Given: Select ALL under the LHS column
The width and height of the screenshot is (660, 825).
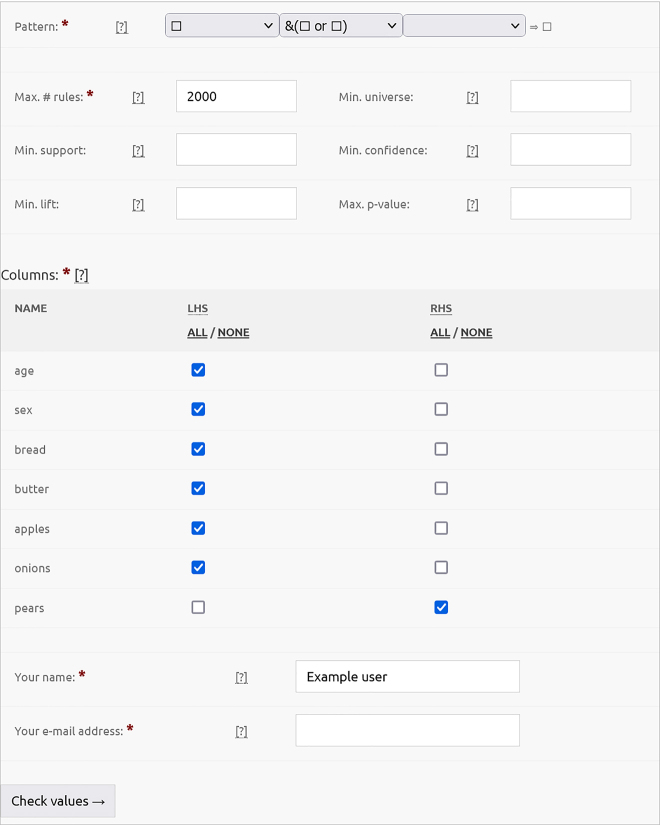Looking at the screenshot, I should [197, 333].
